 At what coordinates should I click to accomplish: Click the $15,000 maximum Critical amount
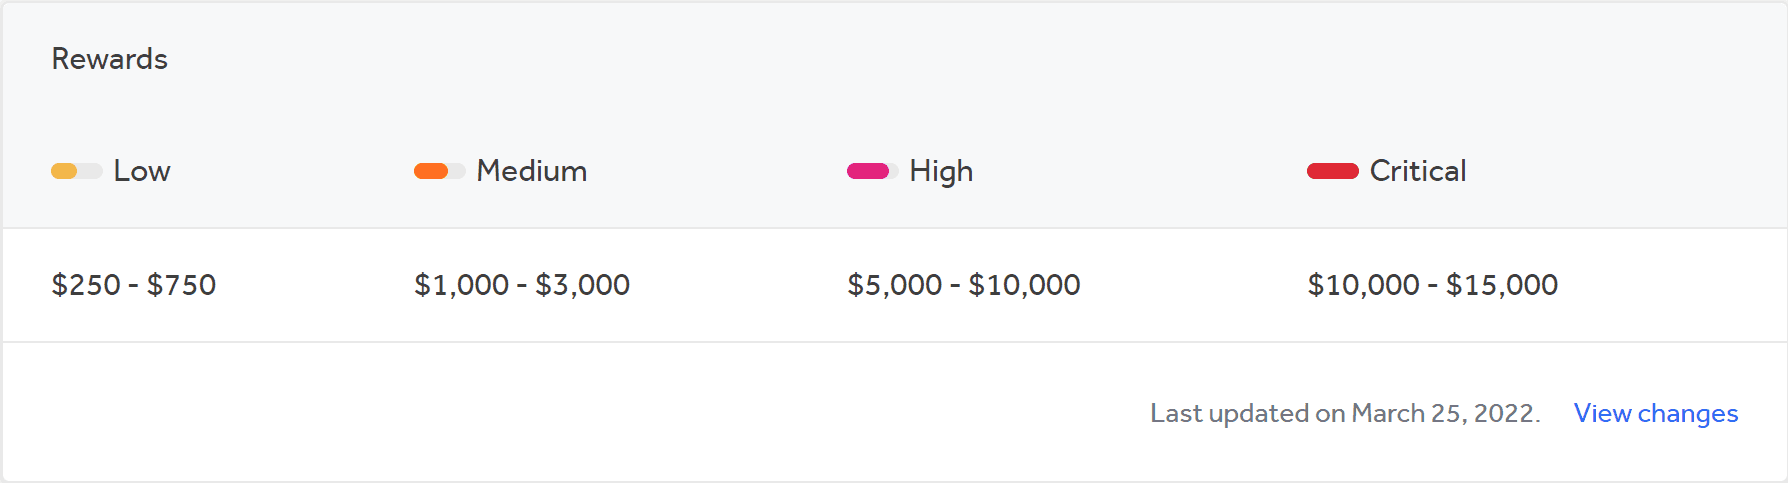[1502, 285]
